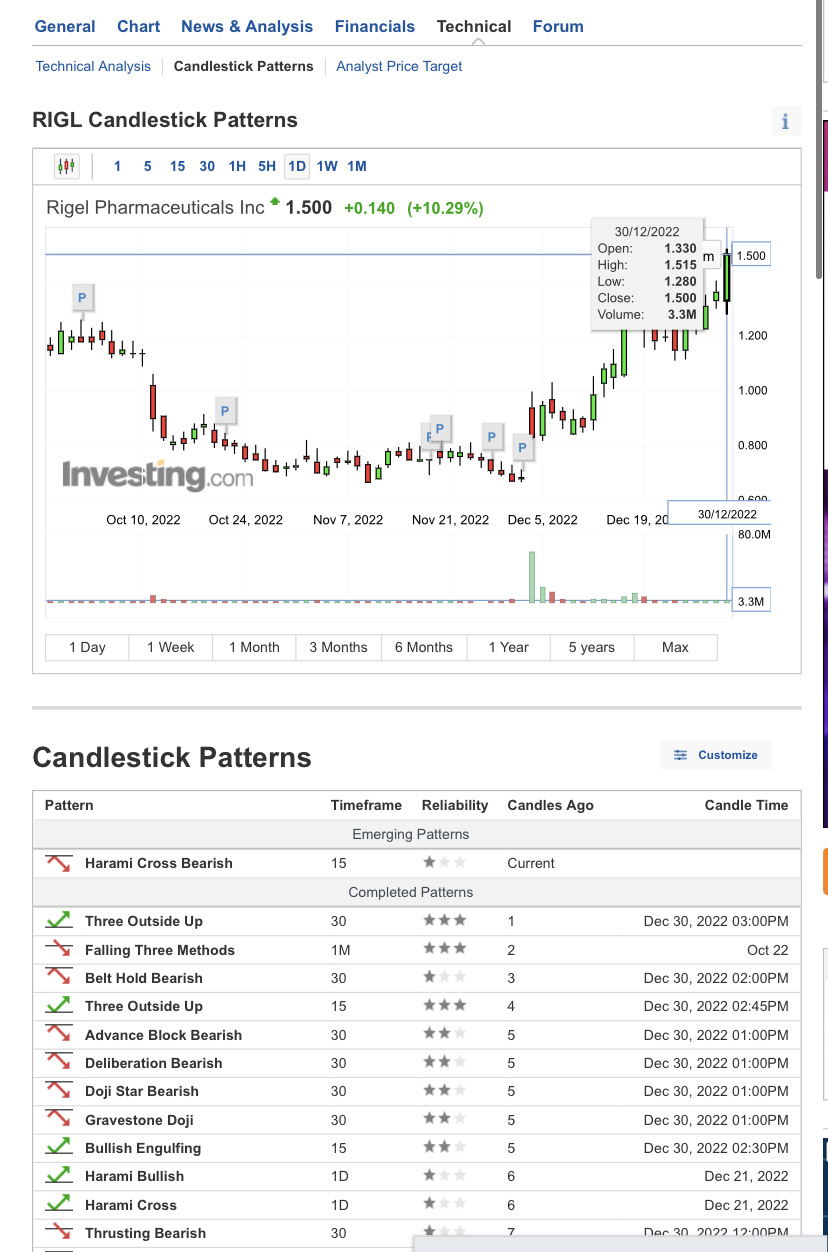Click bullish icon for Harami Cross row
828x1252 pixels.
click(58, 1205)
